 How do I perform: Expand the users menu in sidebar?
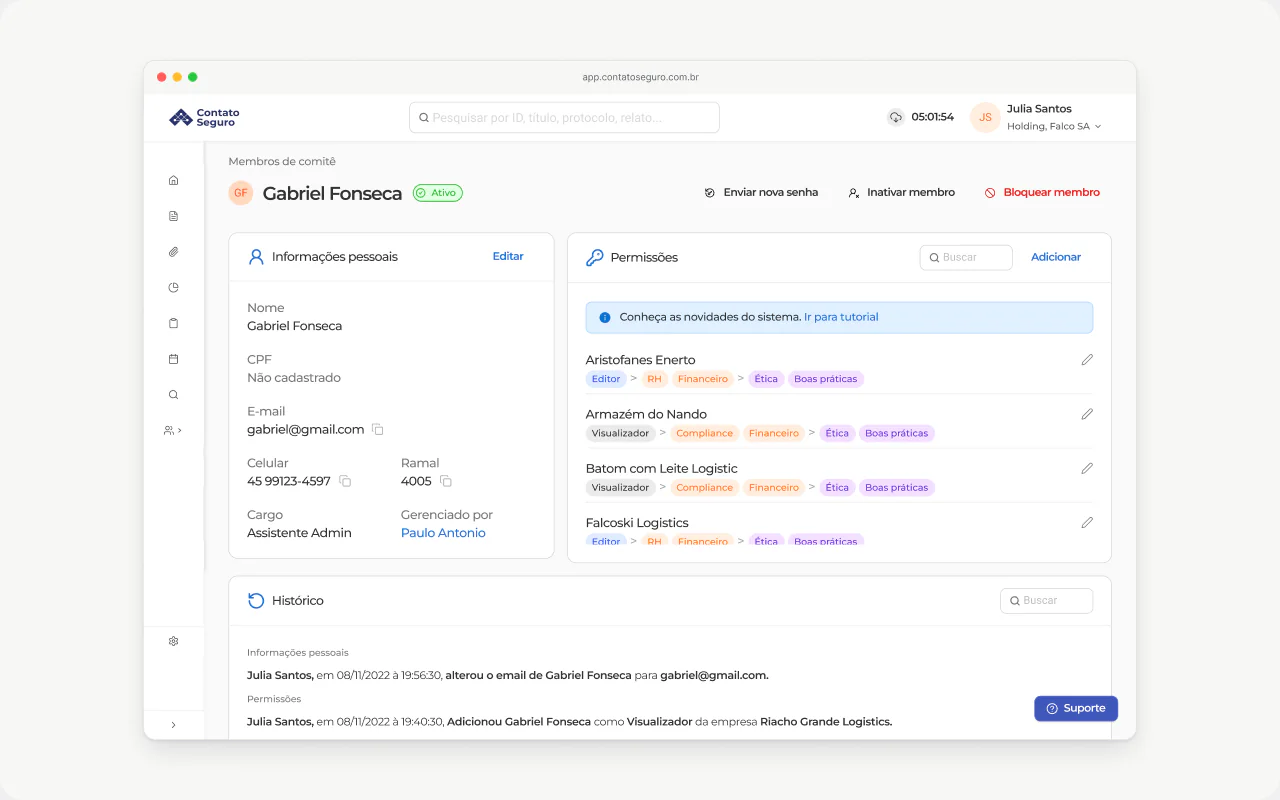(x=173, y=430)
